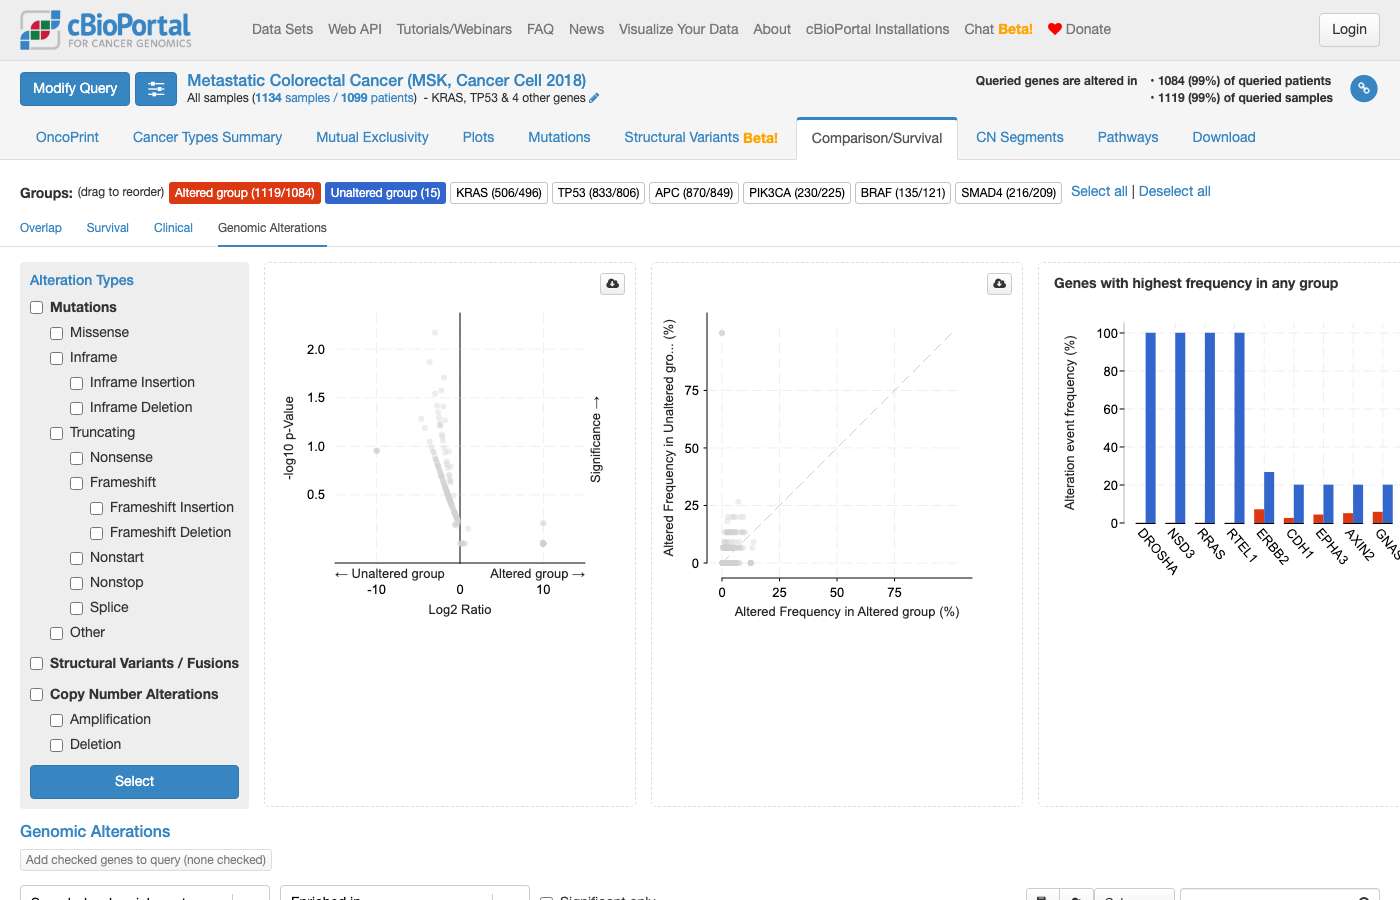Check the Nonsense checkbox
Screen dimensions: 1400x900
(x=77, y=458)
